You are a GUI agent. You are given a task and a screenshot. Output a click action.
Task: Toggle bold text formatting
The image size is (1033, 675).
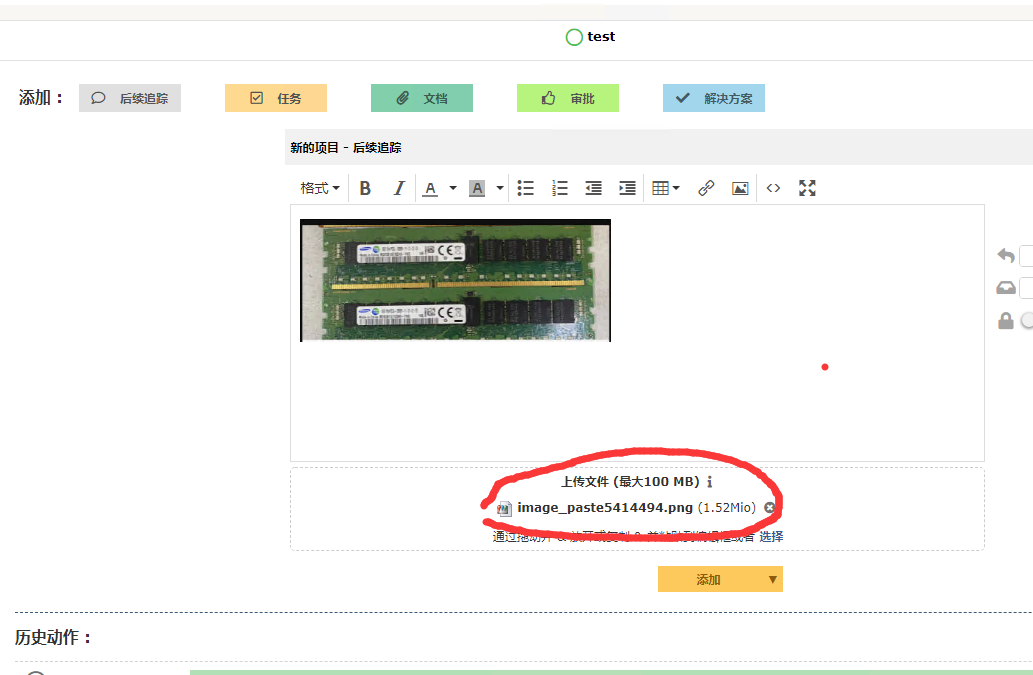pyautogui.click(x=365, y=187)
